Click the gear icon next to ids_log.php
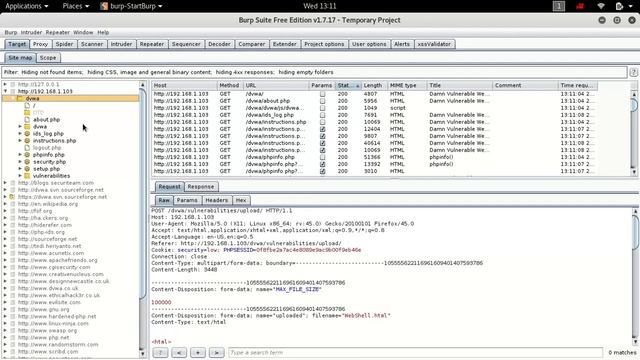This screenshot has height=360, width=640. tap(27, 133)
